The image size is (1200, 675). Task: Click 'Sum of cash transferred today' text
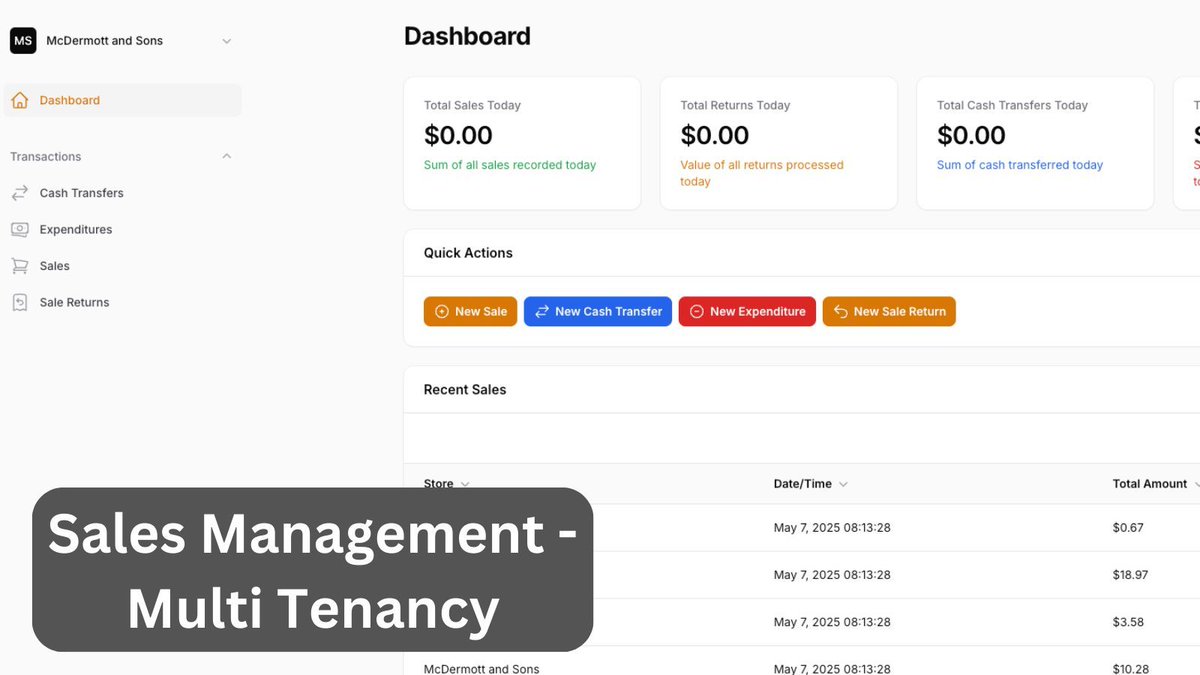(x=1020, y=165)
